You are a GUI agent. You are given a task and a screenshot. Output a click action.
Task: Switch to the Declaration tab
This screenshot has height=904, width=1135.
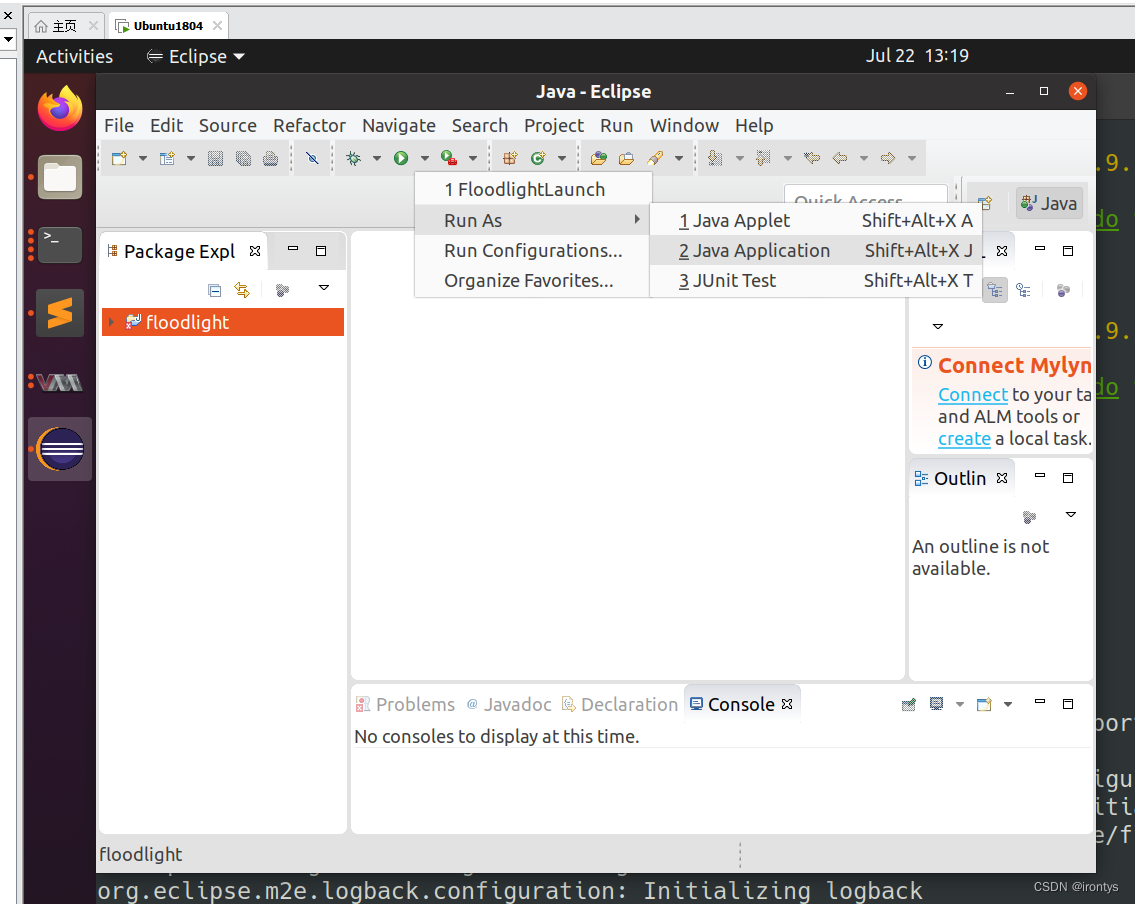(x=620, y=704)
